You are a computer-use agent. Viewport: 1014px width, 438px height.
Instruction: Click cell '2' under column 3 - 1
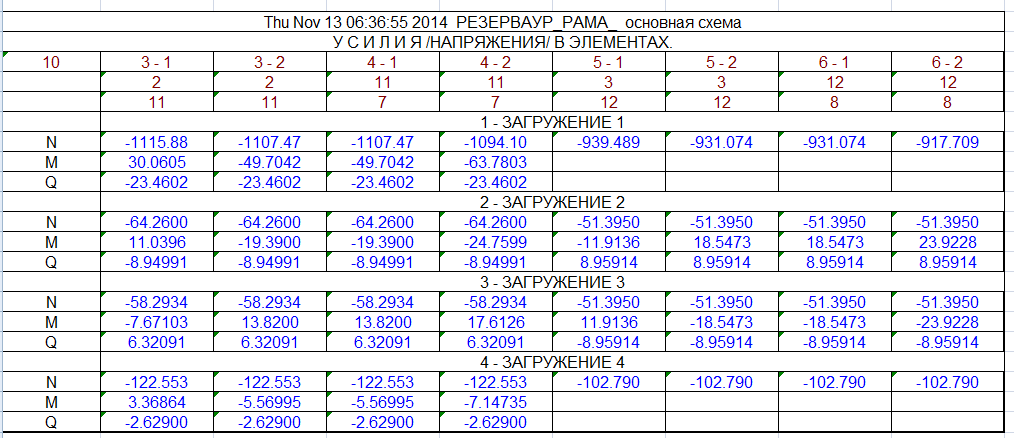[156, 82]
